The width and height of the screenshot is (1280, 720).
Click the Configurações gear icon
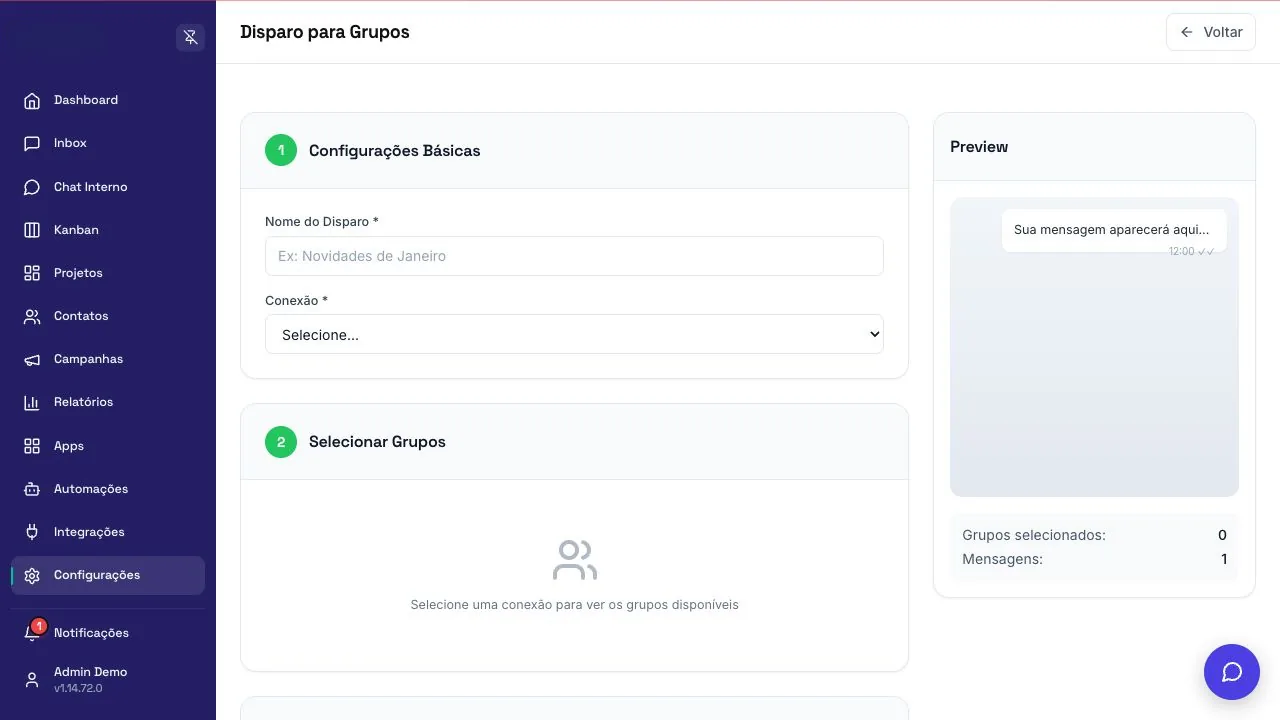pos(32,576)
